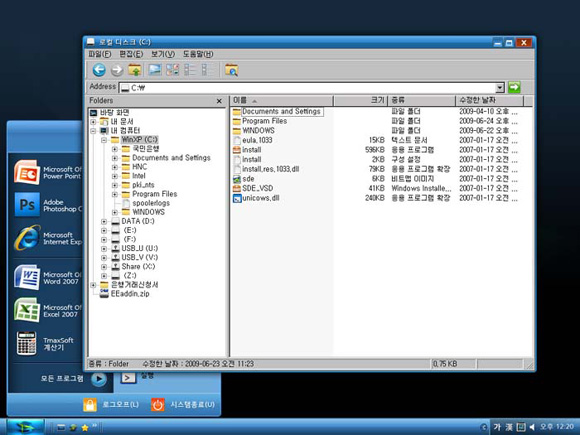Viewport: 580px width, 435px height.
Task: Click the Back arrow toolbar button
Action: pos(99,70)
